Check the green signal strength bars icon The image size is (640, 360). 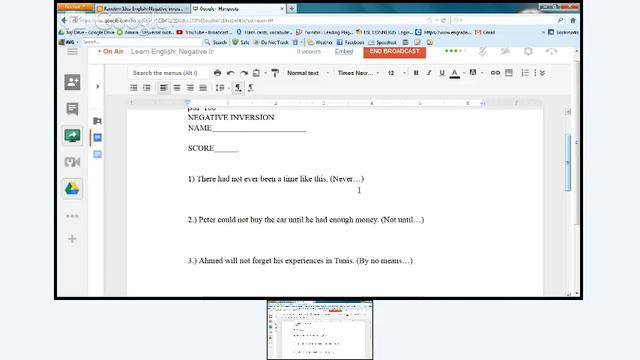tap(455, 51)
